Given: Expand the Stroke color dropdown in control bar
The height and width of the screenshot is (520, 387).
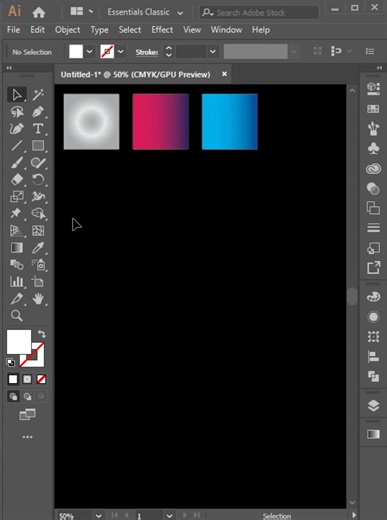Looking at the screenshot, I should [121, 52].
